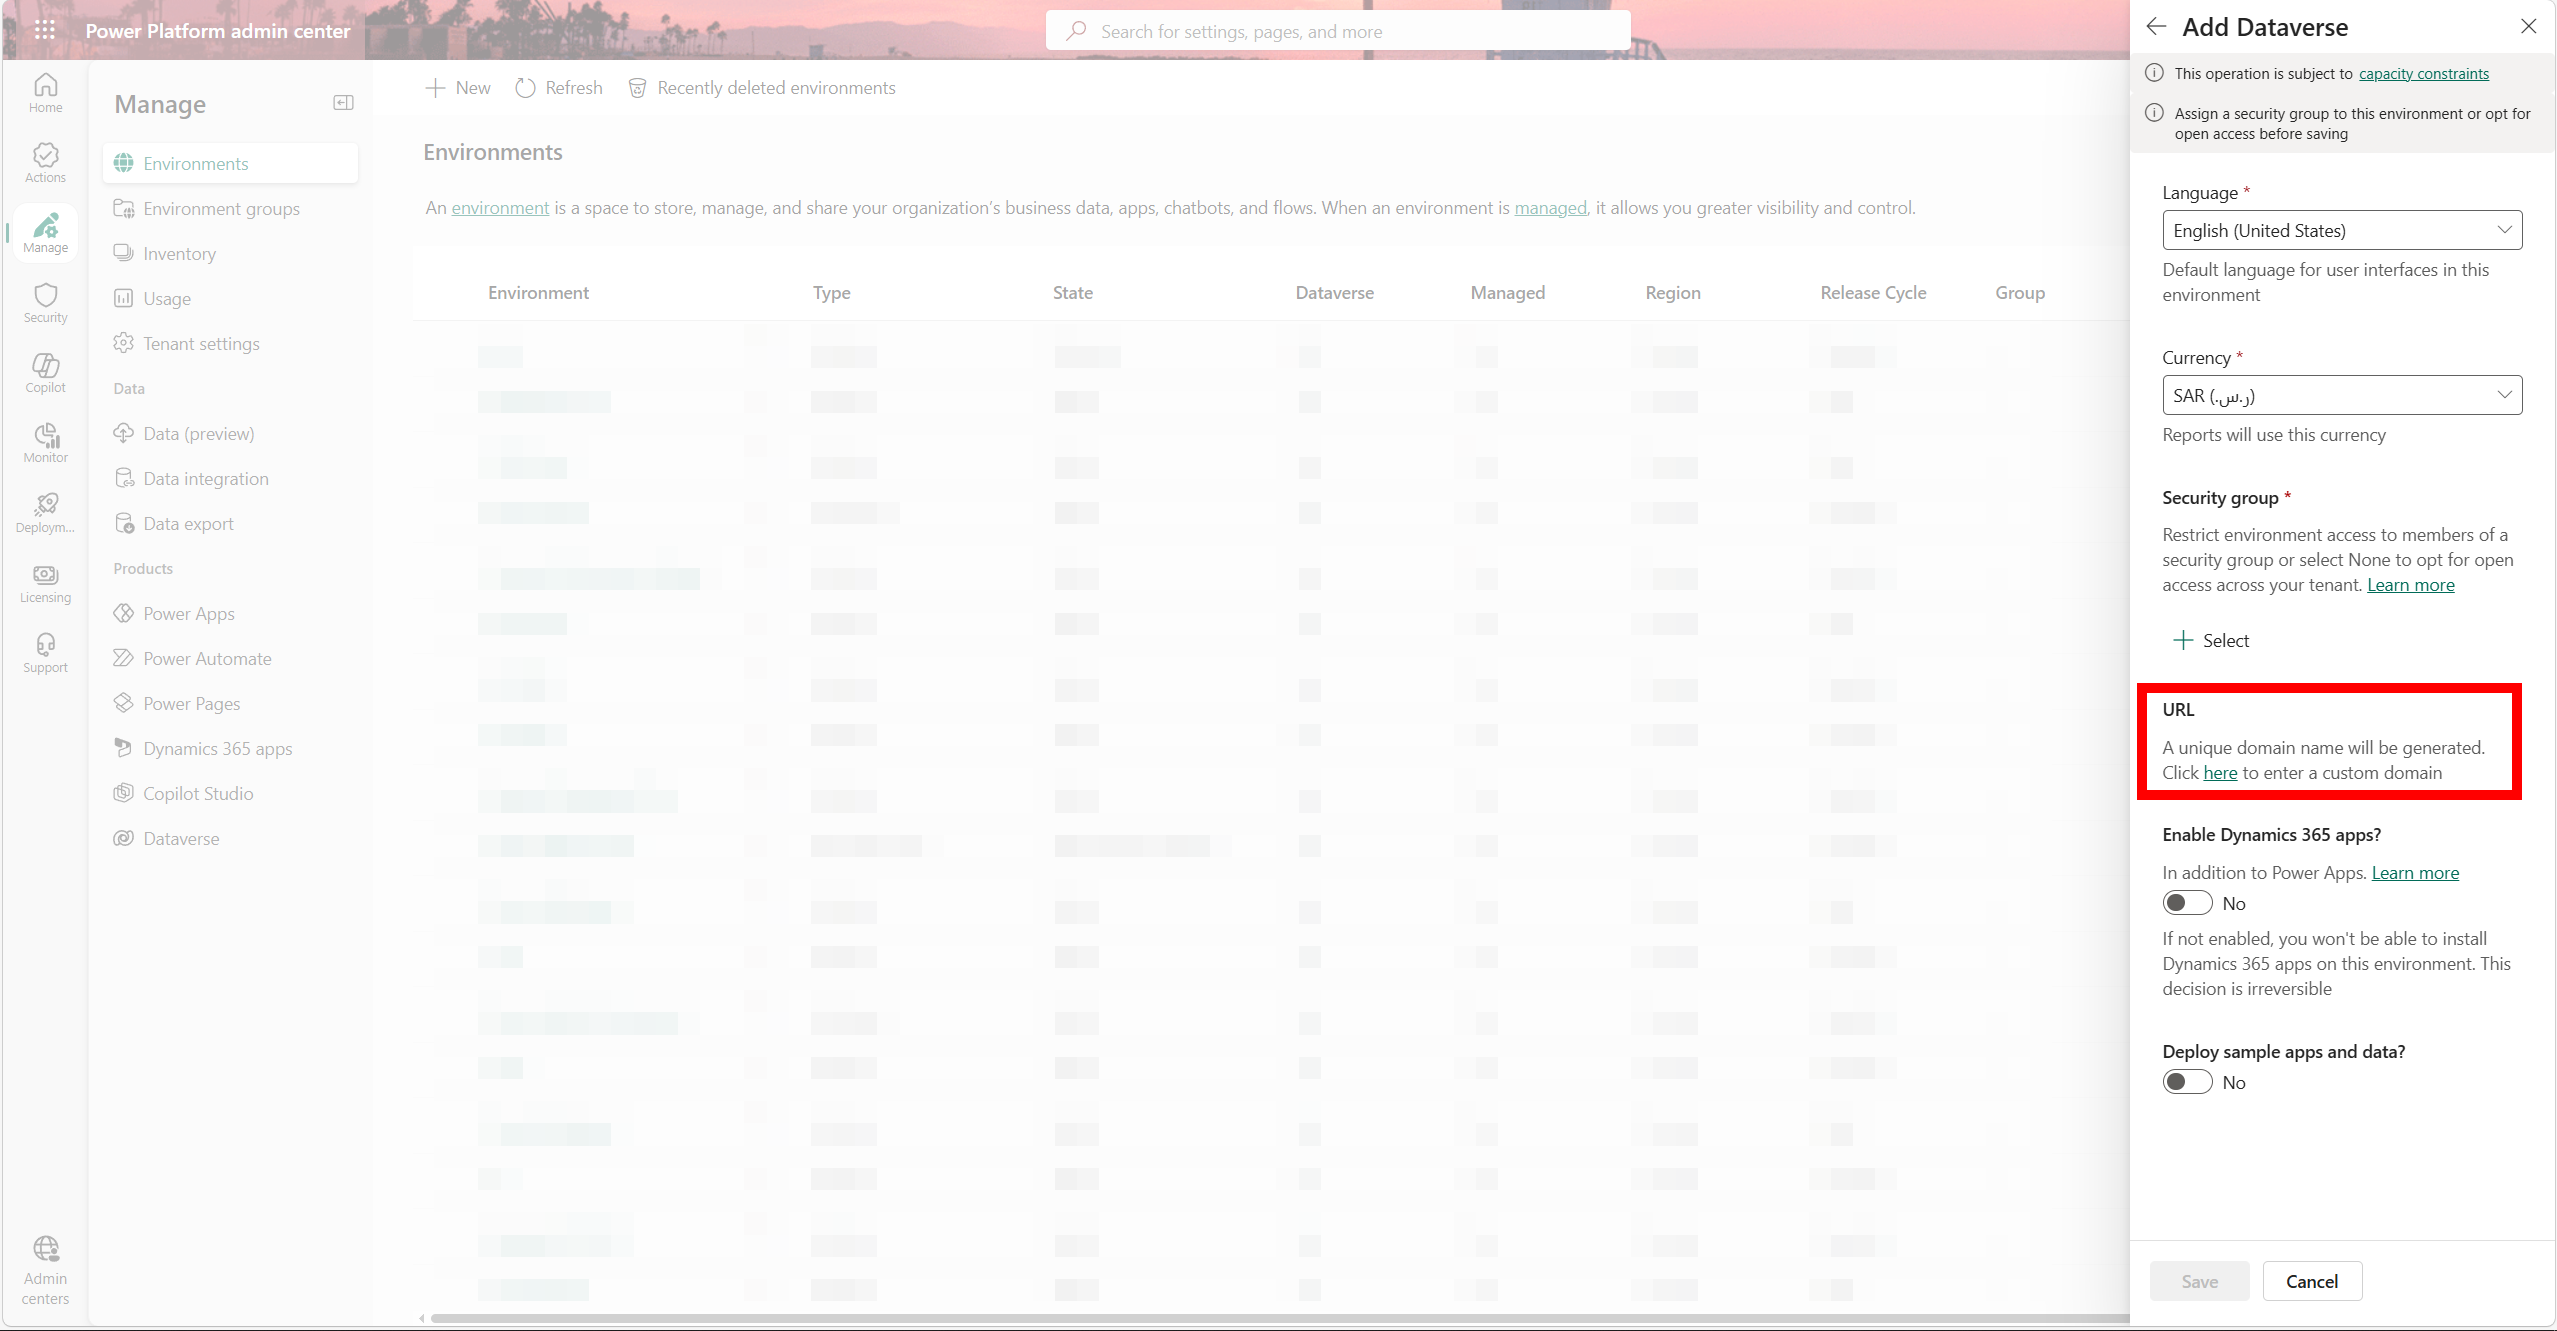Close the Add Dataverse panel
Image resolution: width=2557 pixels, height=1331 pixels.
[x=2528, y=27]
